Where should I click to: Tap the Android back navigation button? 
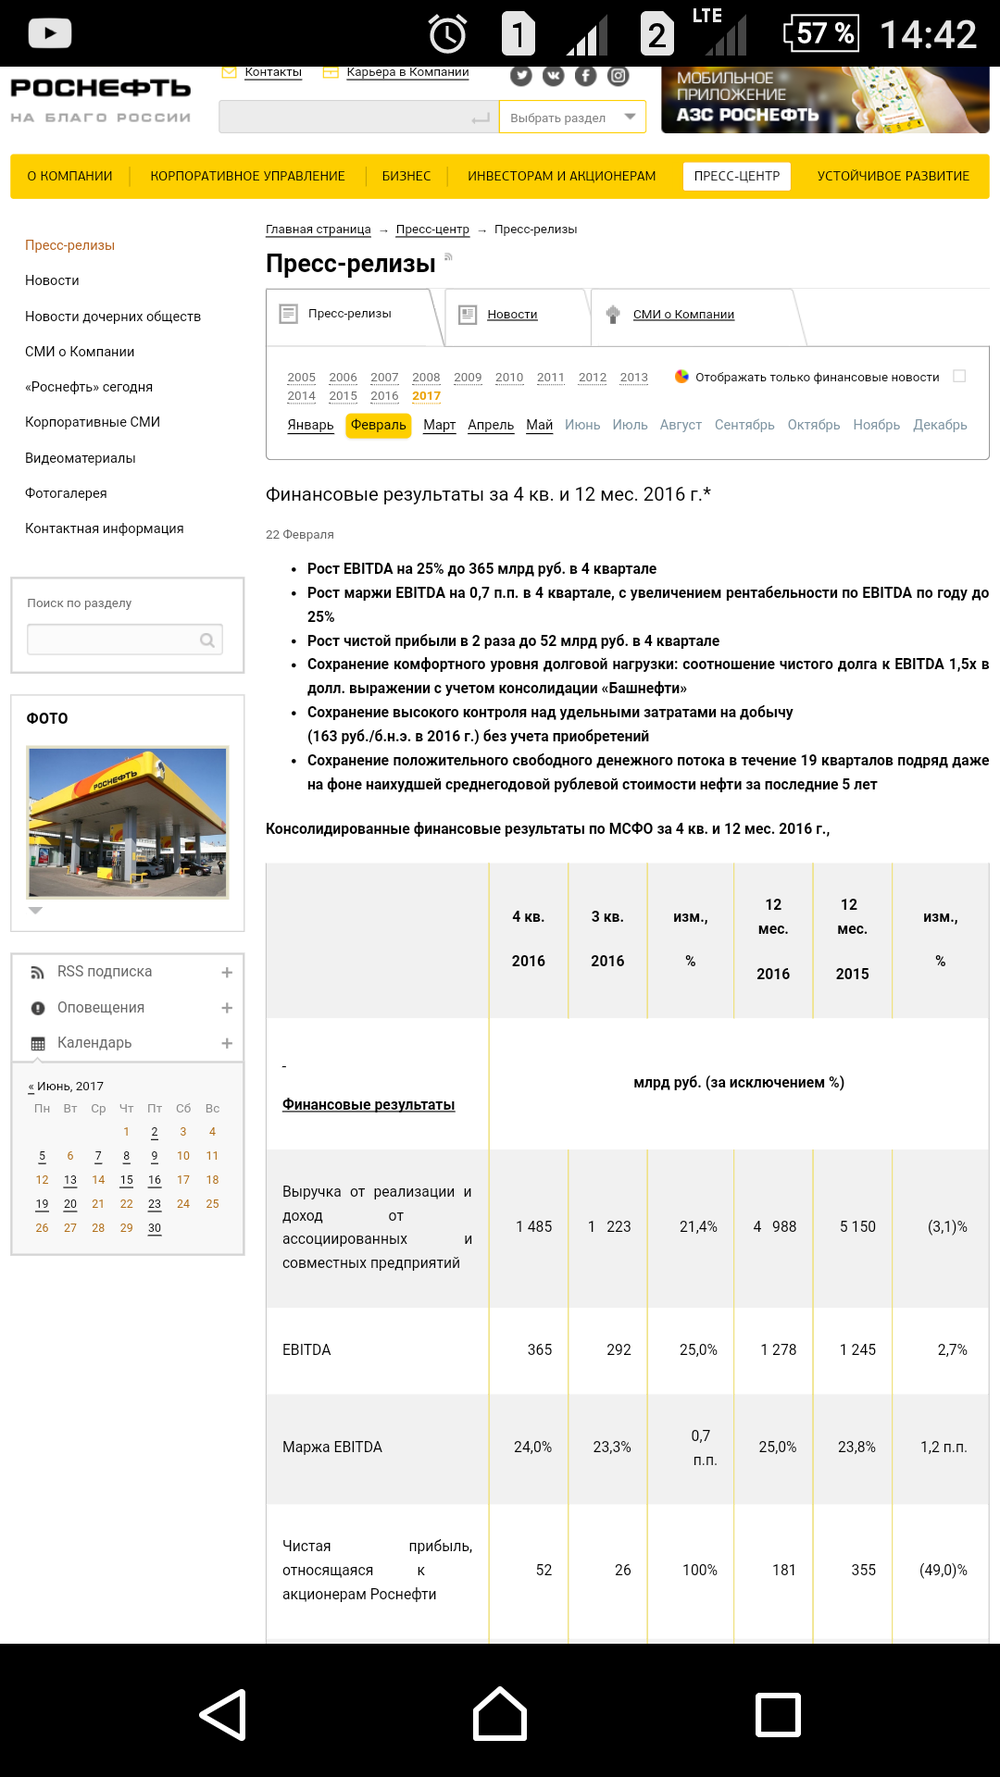tap(223, 1715)
